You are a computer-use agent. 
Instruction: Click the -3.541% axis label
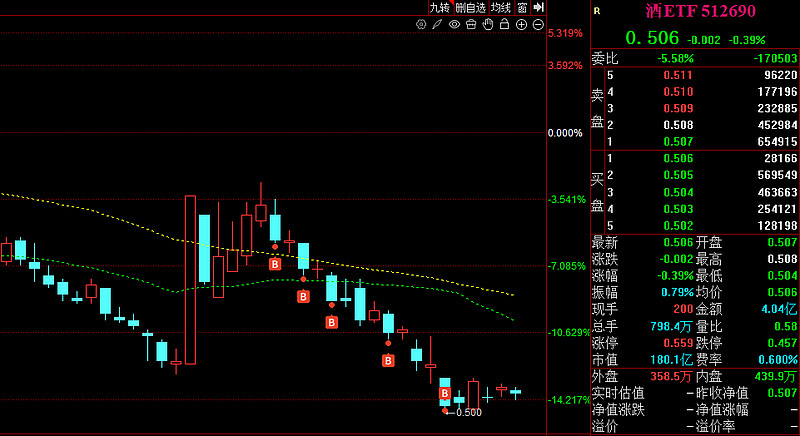(x=567, y=199)
